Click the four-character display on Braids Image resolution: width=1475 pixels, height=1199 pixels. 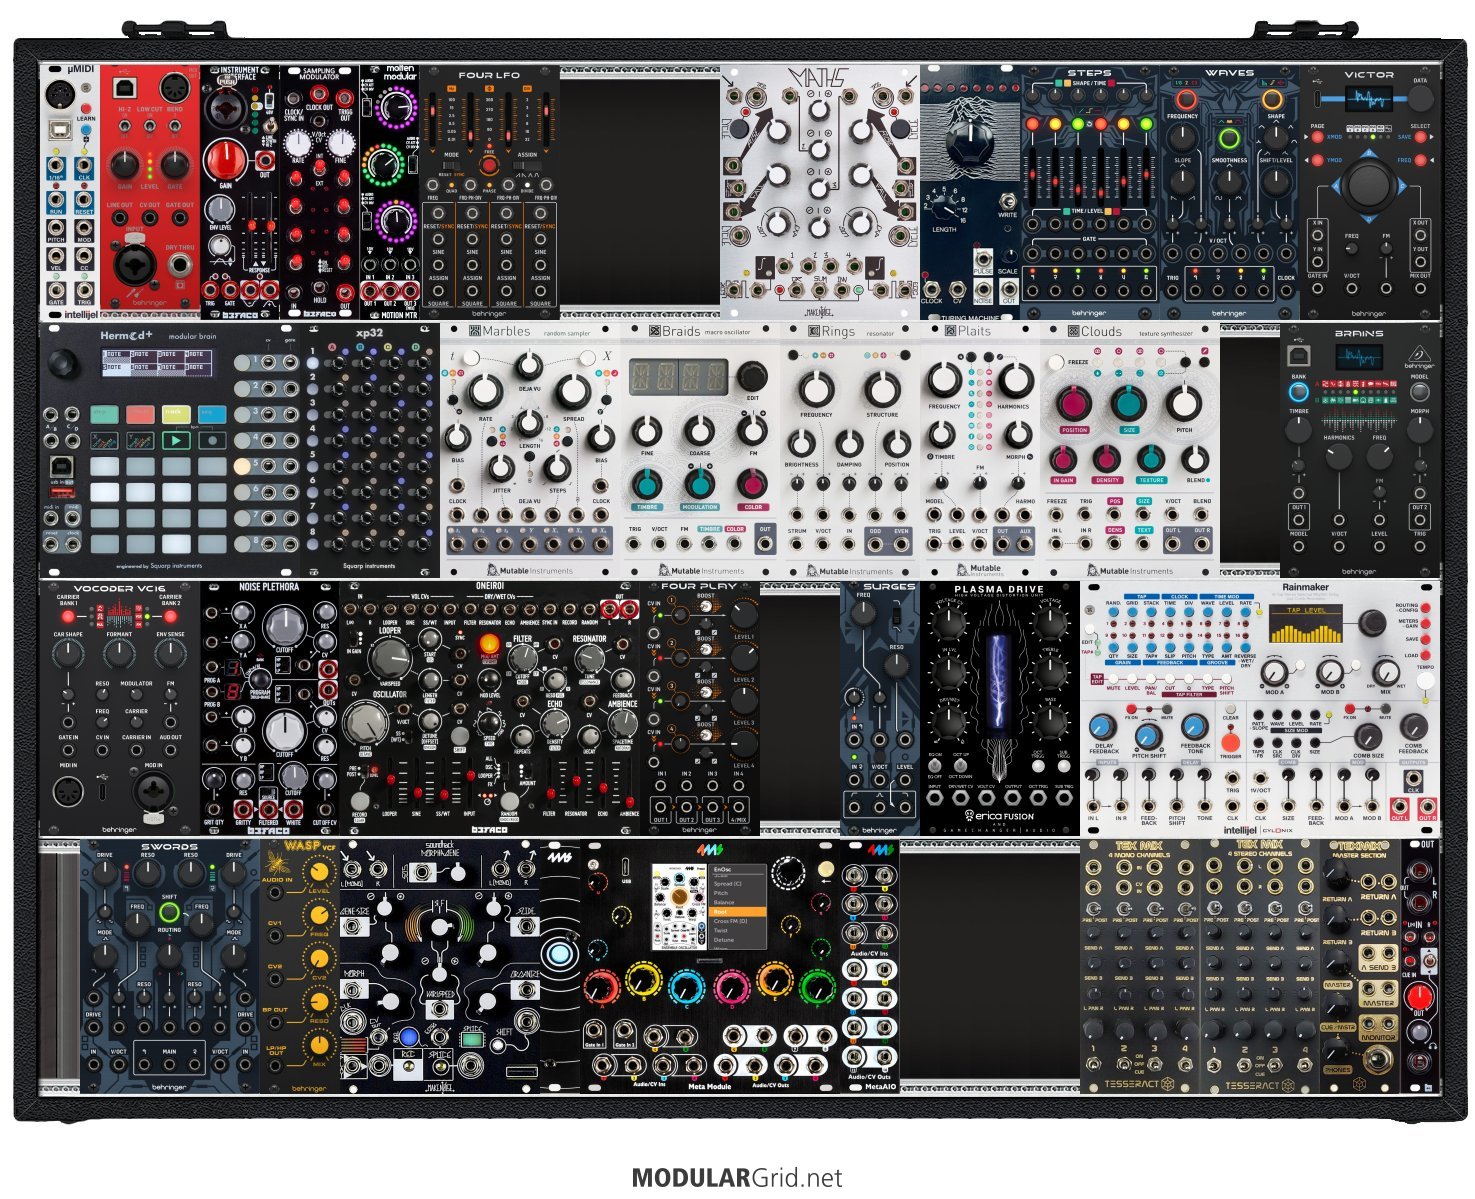click(678, 378)
